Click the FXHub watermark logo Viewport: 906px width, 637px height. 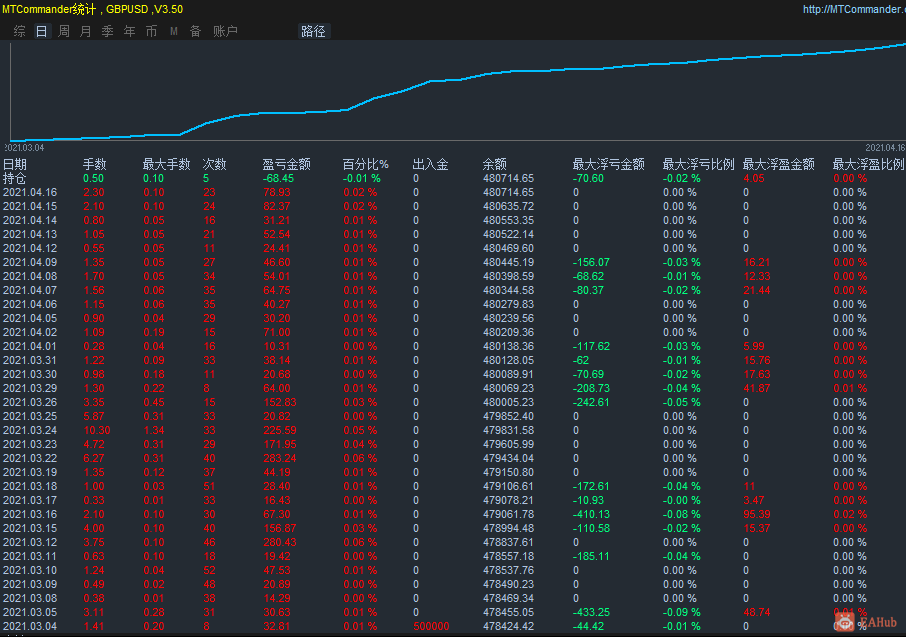click(x=868, y=622)
